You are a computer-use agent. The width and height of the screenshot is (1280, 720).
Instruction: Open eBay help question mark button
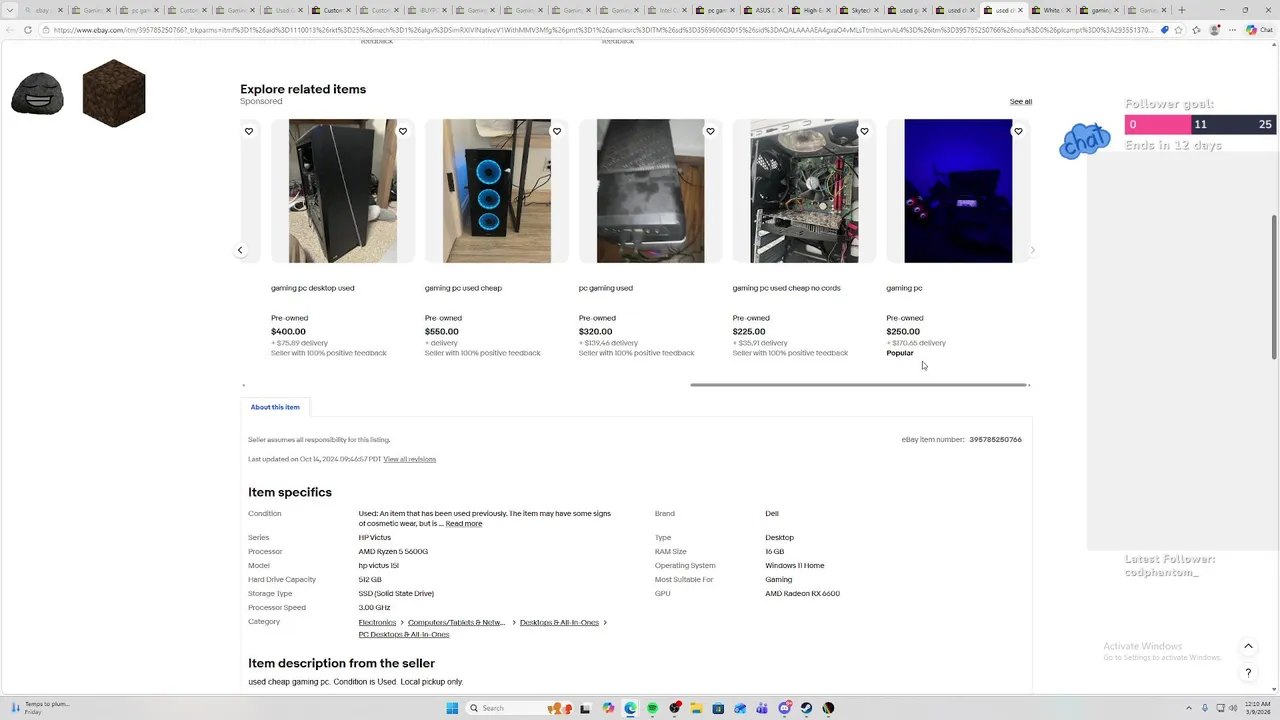(x=1248, y=673)
